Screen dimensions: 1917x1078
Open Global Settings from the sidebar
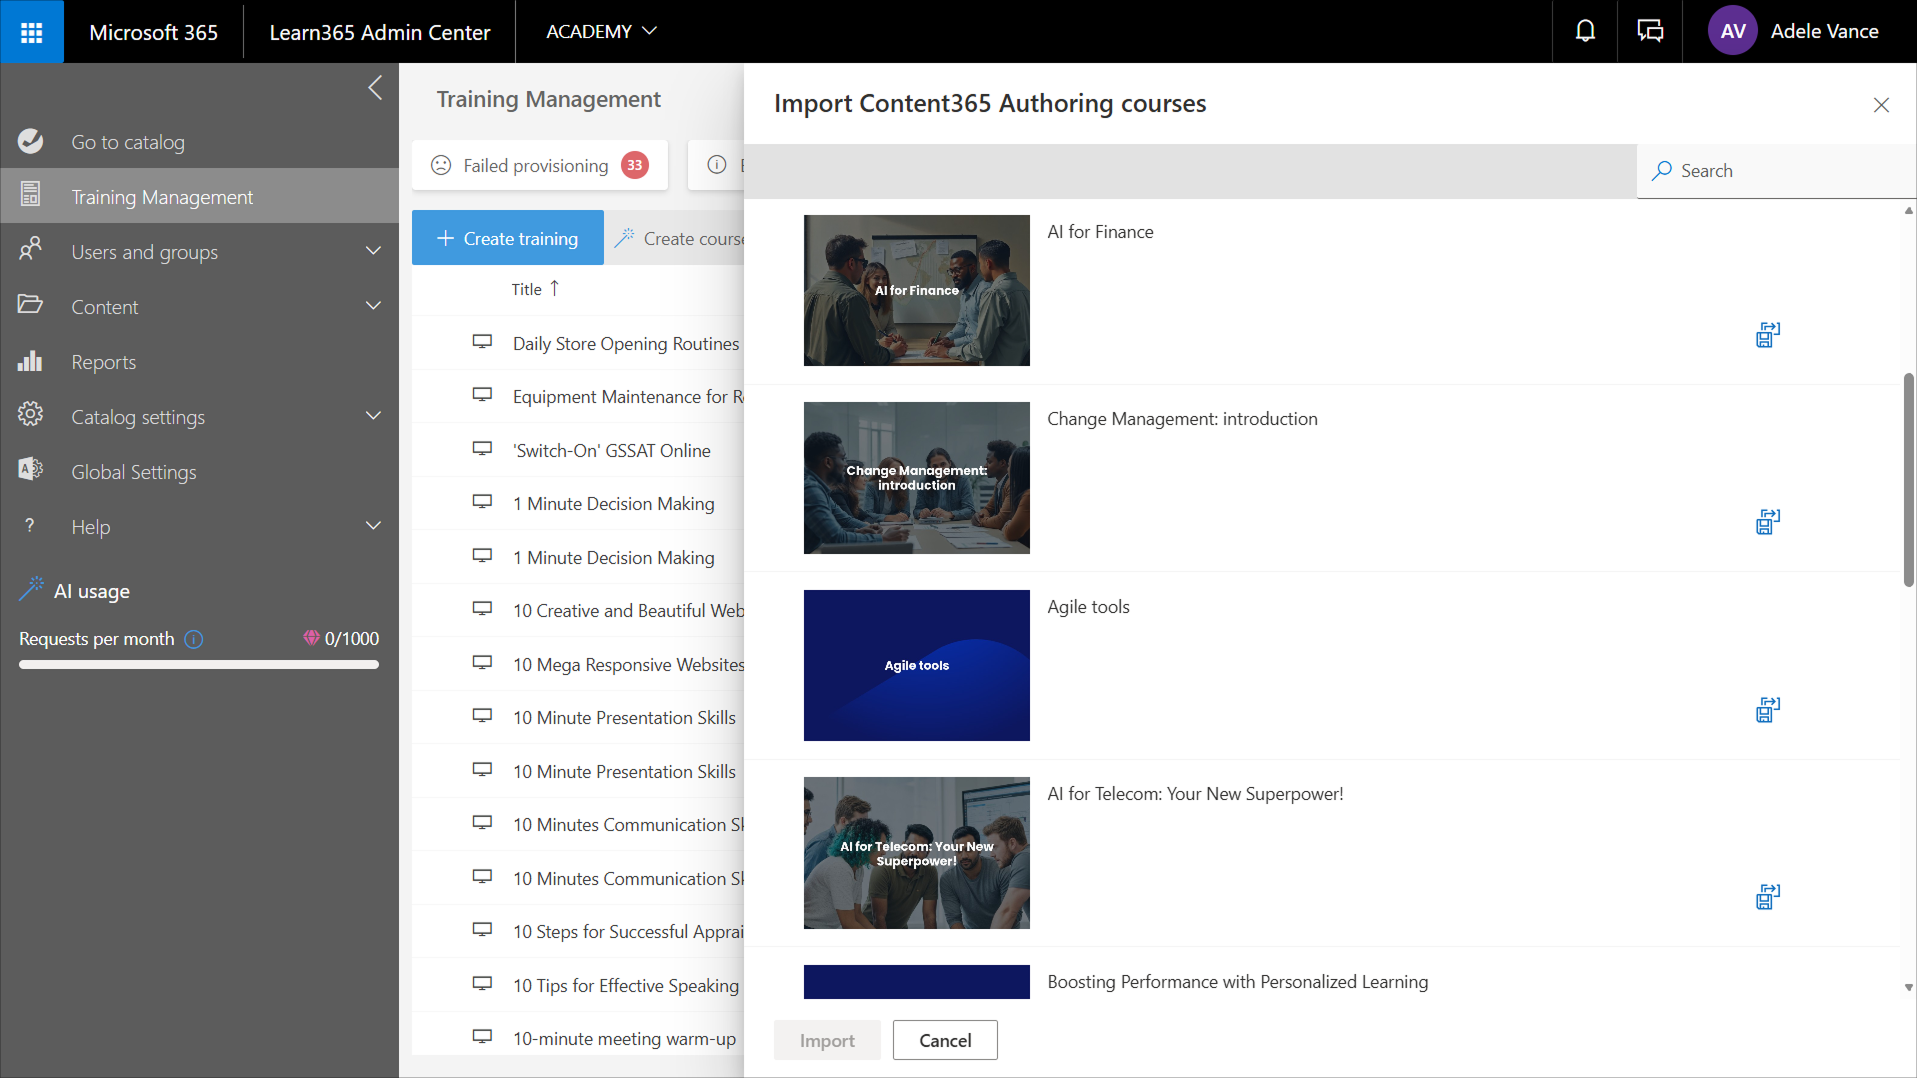tap(133, 472)
